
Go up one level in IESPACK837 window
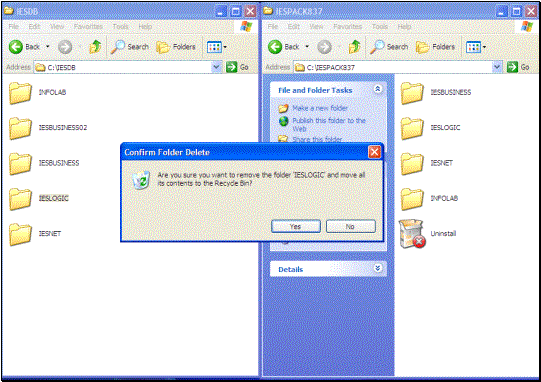[x=354, y=47]
